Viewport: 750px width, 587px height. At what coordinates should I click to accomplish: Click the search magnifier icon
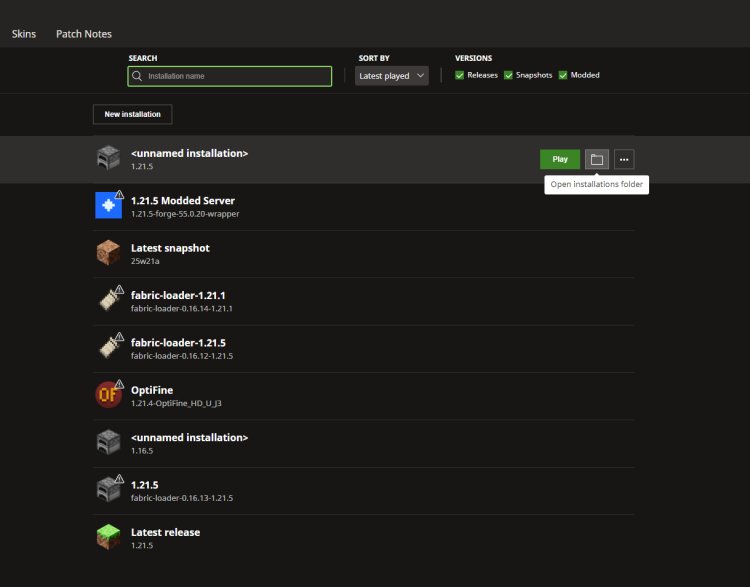[x=137, y=76]
